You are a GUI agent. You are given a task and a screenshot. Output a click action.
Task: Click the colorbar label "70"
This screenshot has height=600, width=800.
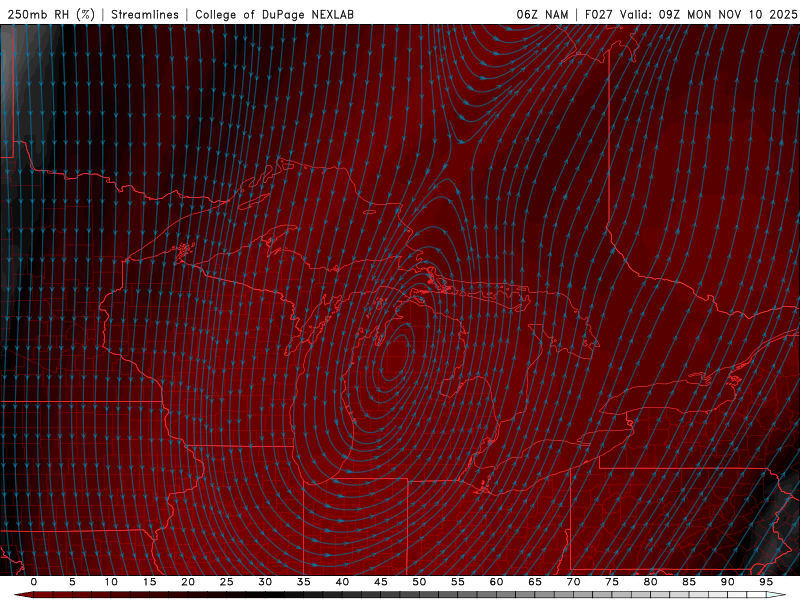click(573, 582)
